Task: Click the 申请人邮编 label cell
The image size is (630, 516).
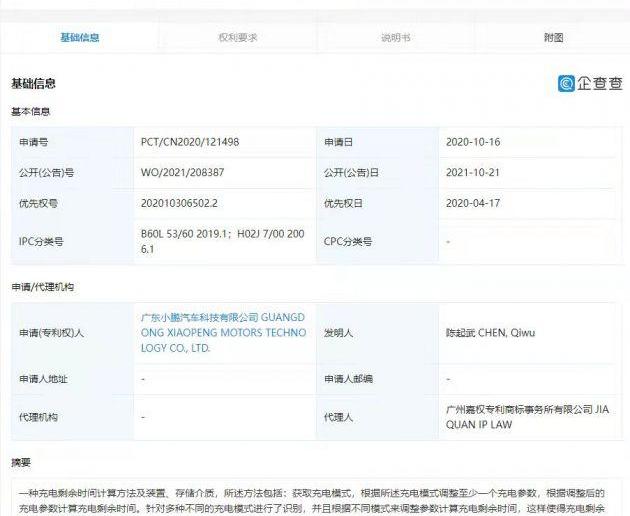Action: point(377,379)
